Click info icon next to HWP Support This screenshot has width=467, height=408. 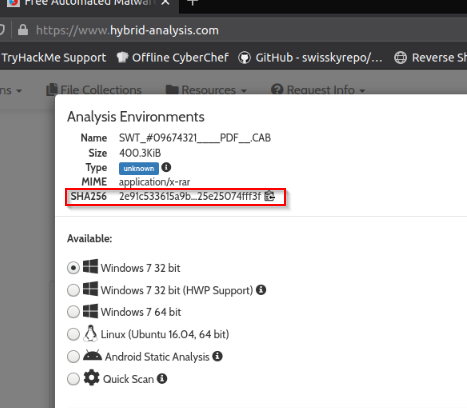(261, 290)
